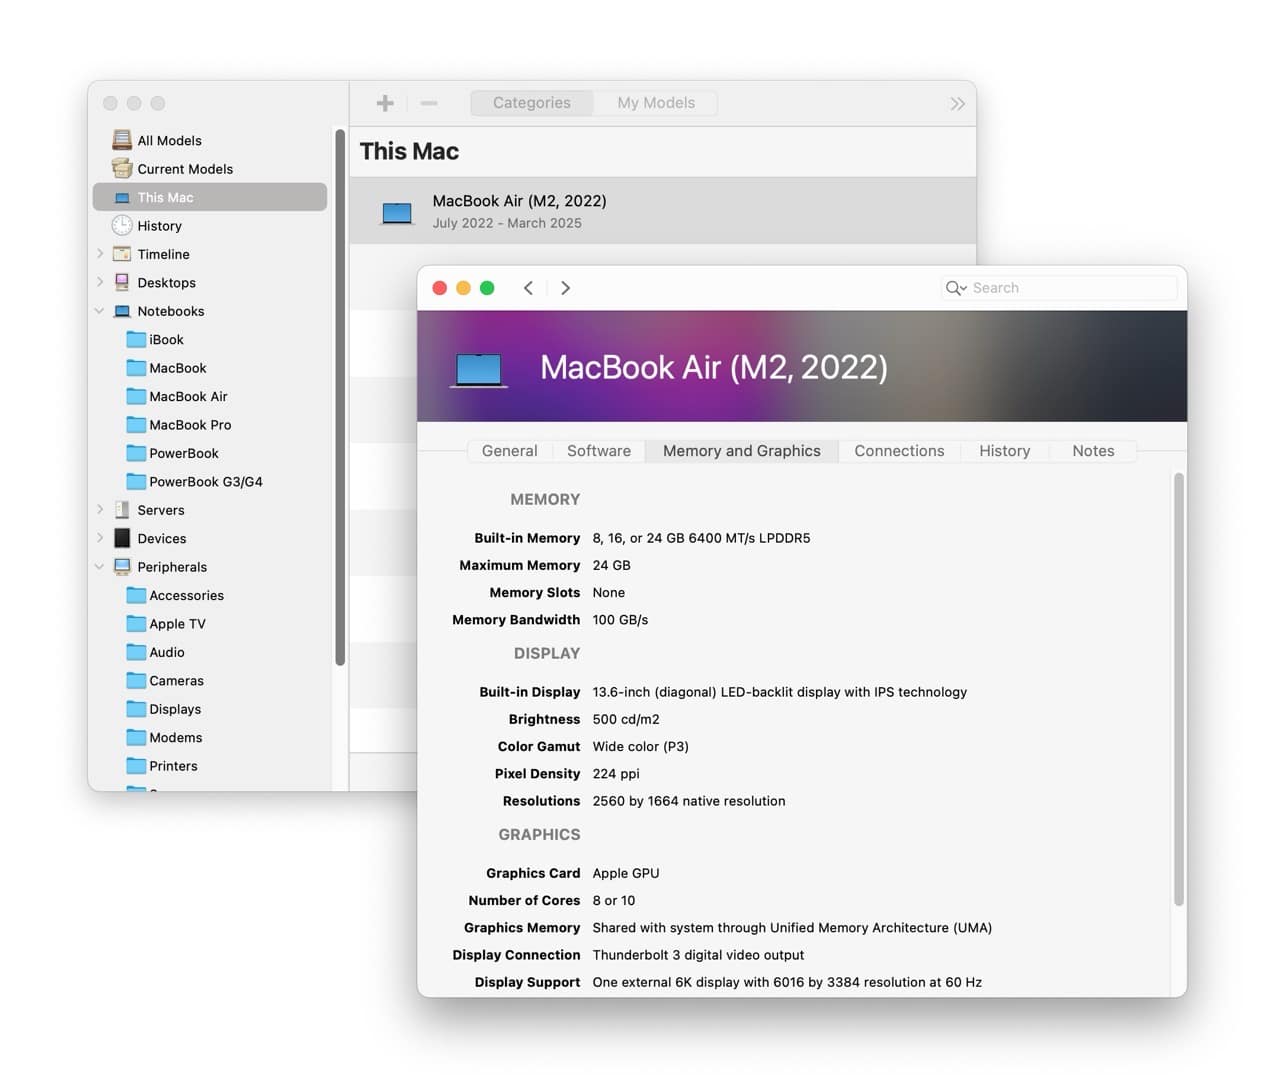
Task: Expand the Desktops category
Action: pos(100,282)
